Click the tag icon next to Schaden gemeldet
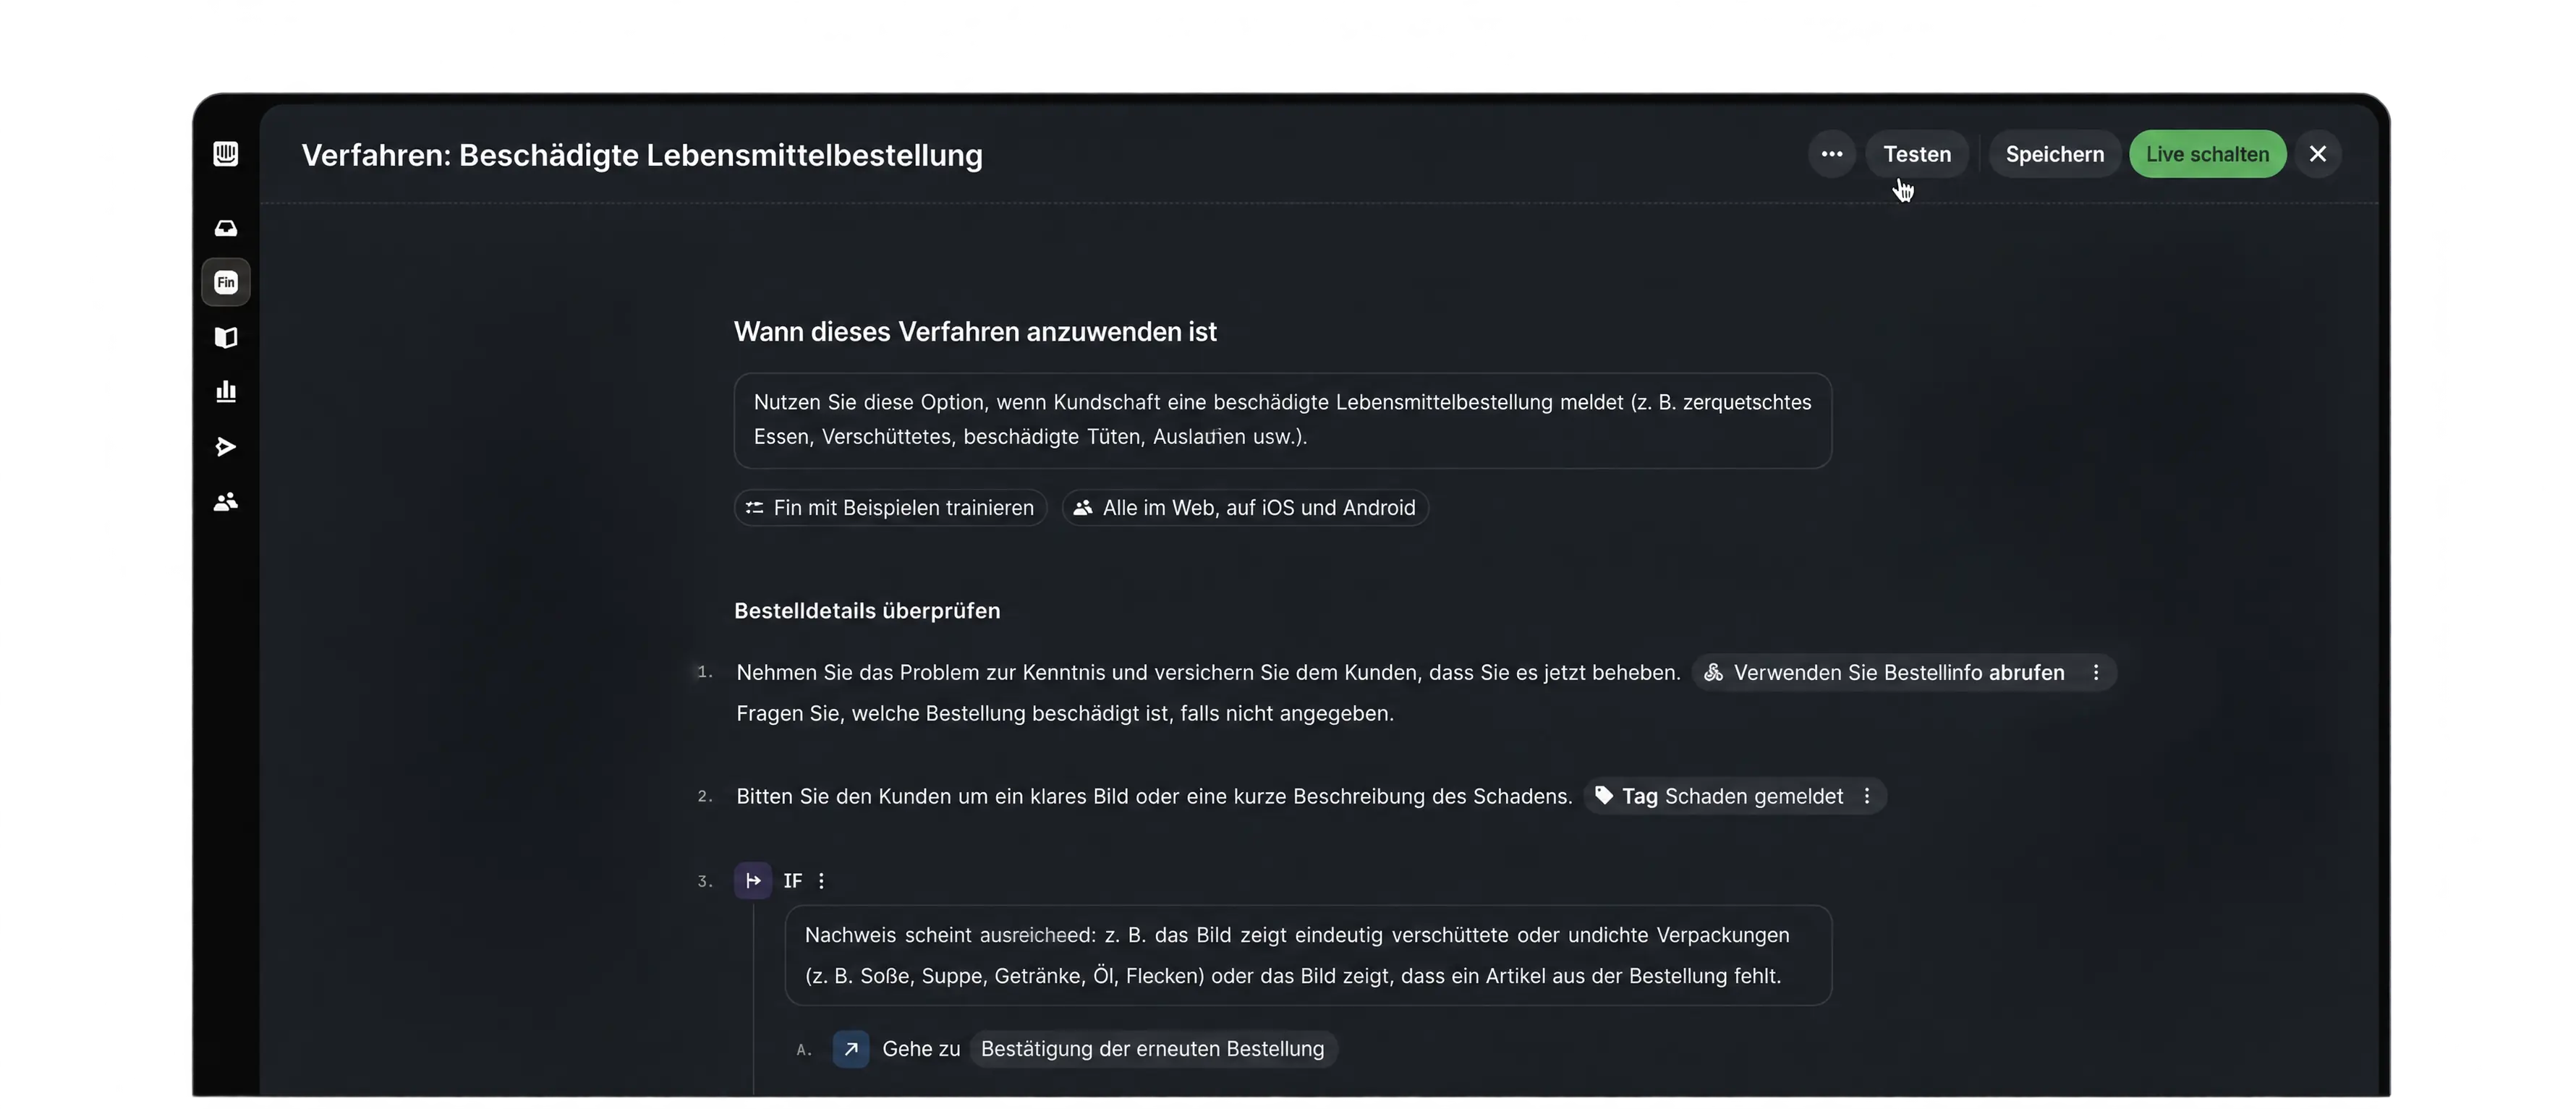This screenshot has height=1109, width=2576. coord(1604,795)
